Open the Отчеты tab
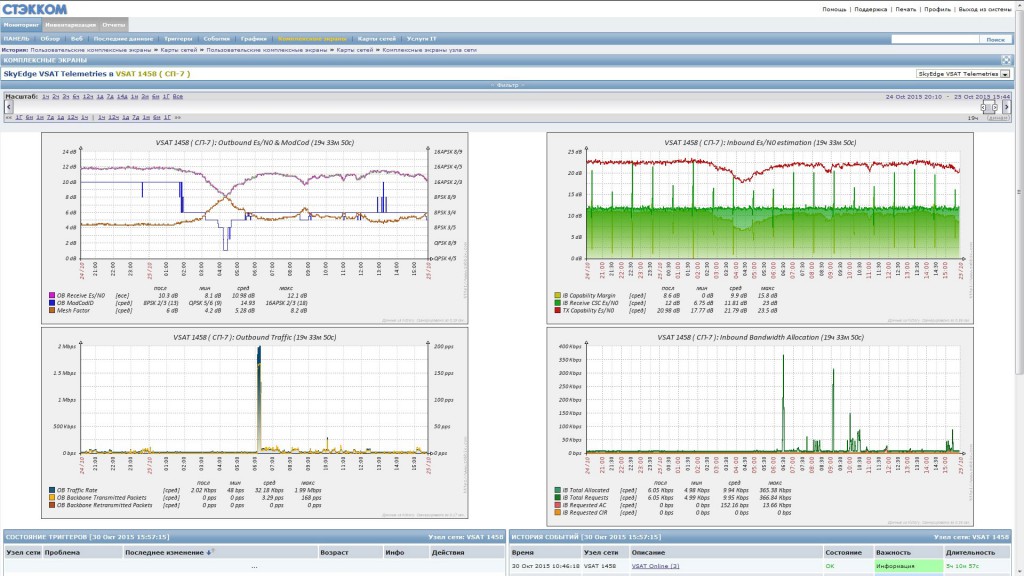The height and width of the screenshot is (576, 1024). pyautogui.click(x=114, y=25)
